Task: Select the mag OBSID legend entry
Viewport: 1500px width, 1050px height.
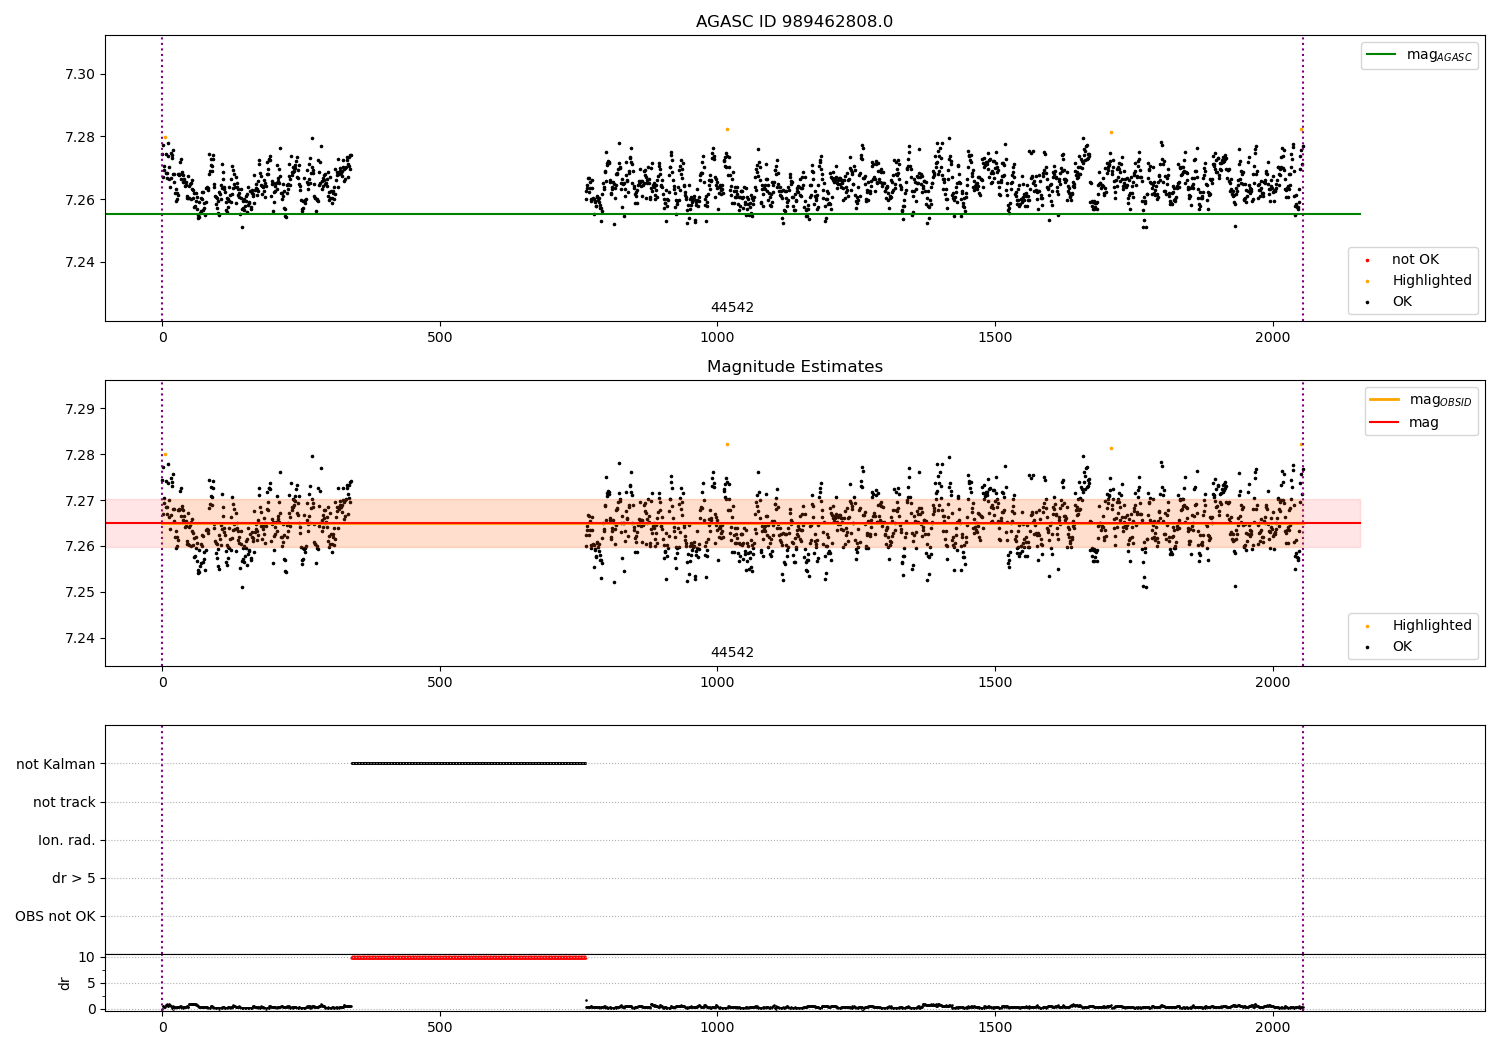Action: (x=1421, y=400)
